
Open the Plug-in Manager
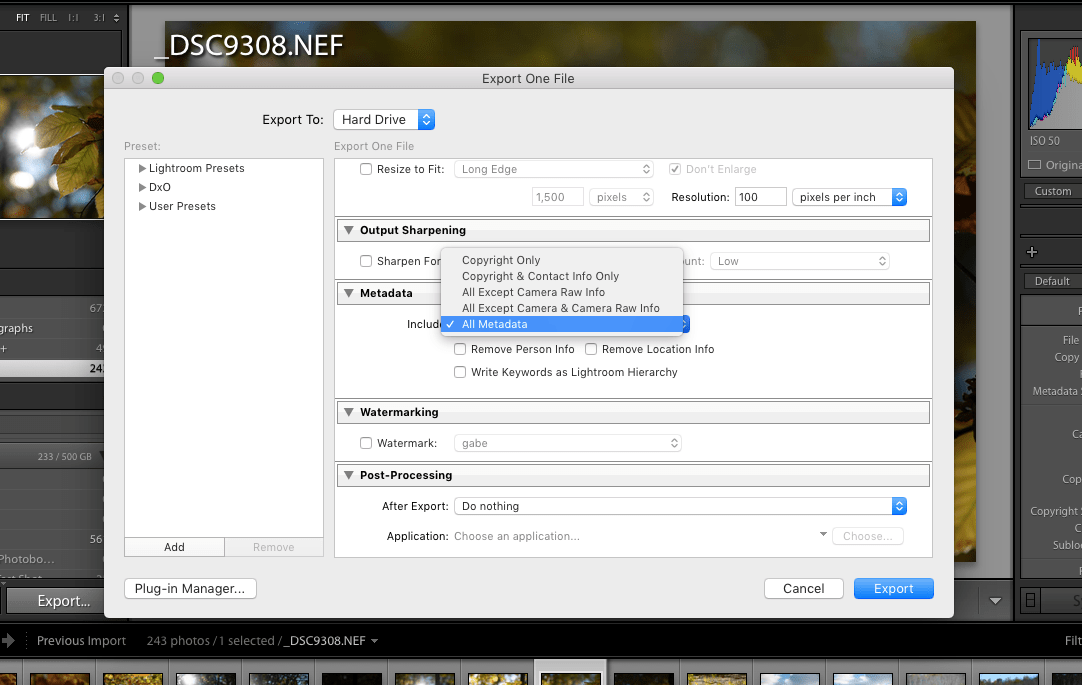(x=189, y=588)
